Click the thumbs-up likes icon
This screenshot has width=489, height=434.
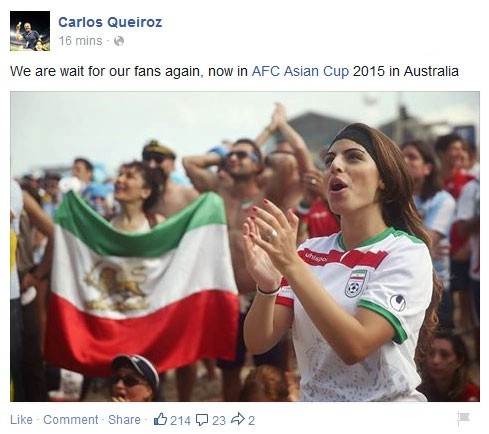pyautogui.click(x=160, y=419)
